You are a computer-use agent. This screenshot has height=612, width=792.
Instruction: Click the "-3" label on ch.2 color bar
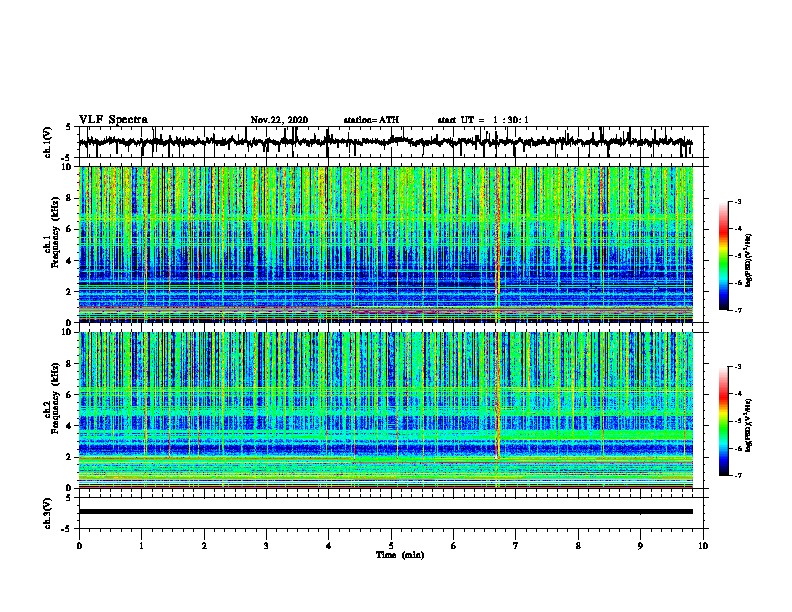coord(738,367)
